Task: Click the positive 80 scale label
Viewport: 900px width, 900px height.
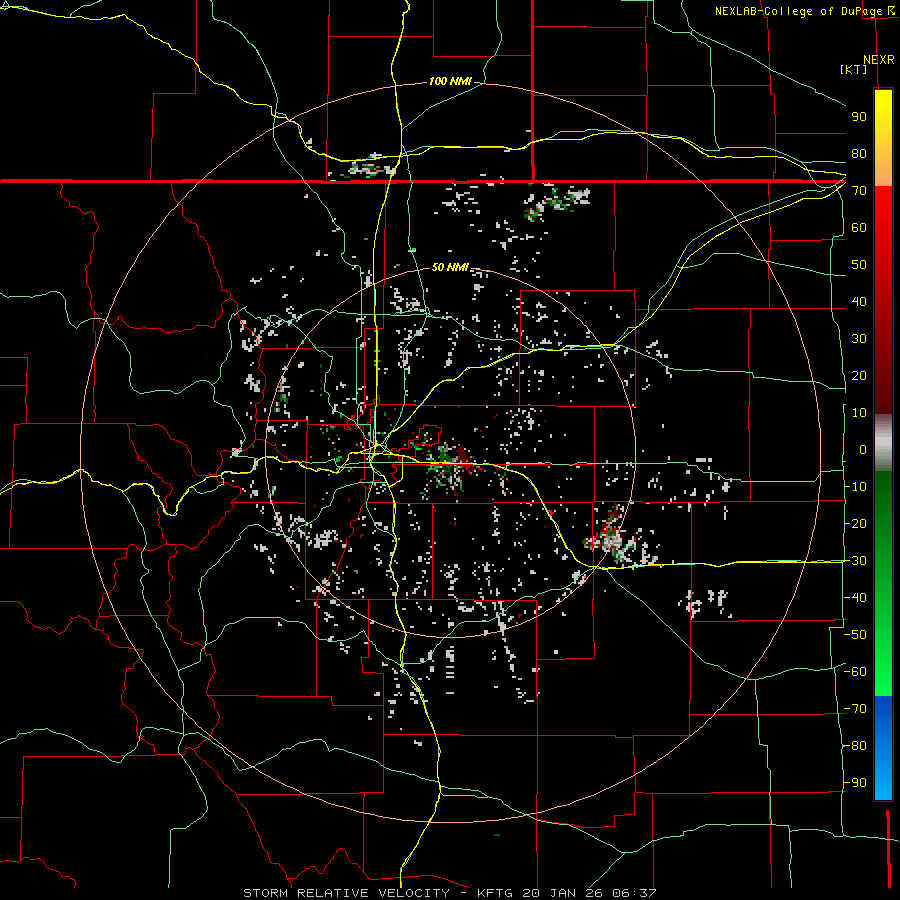Action: (x=859, y=154)
